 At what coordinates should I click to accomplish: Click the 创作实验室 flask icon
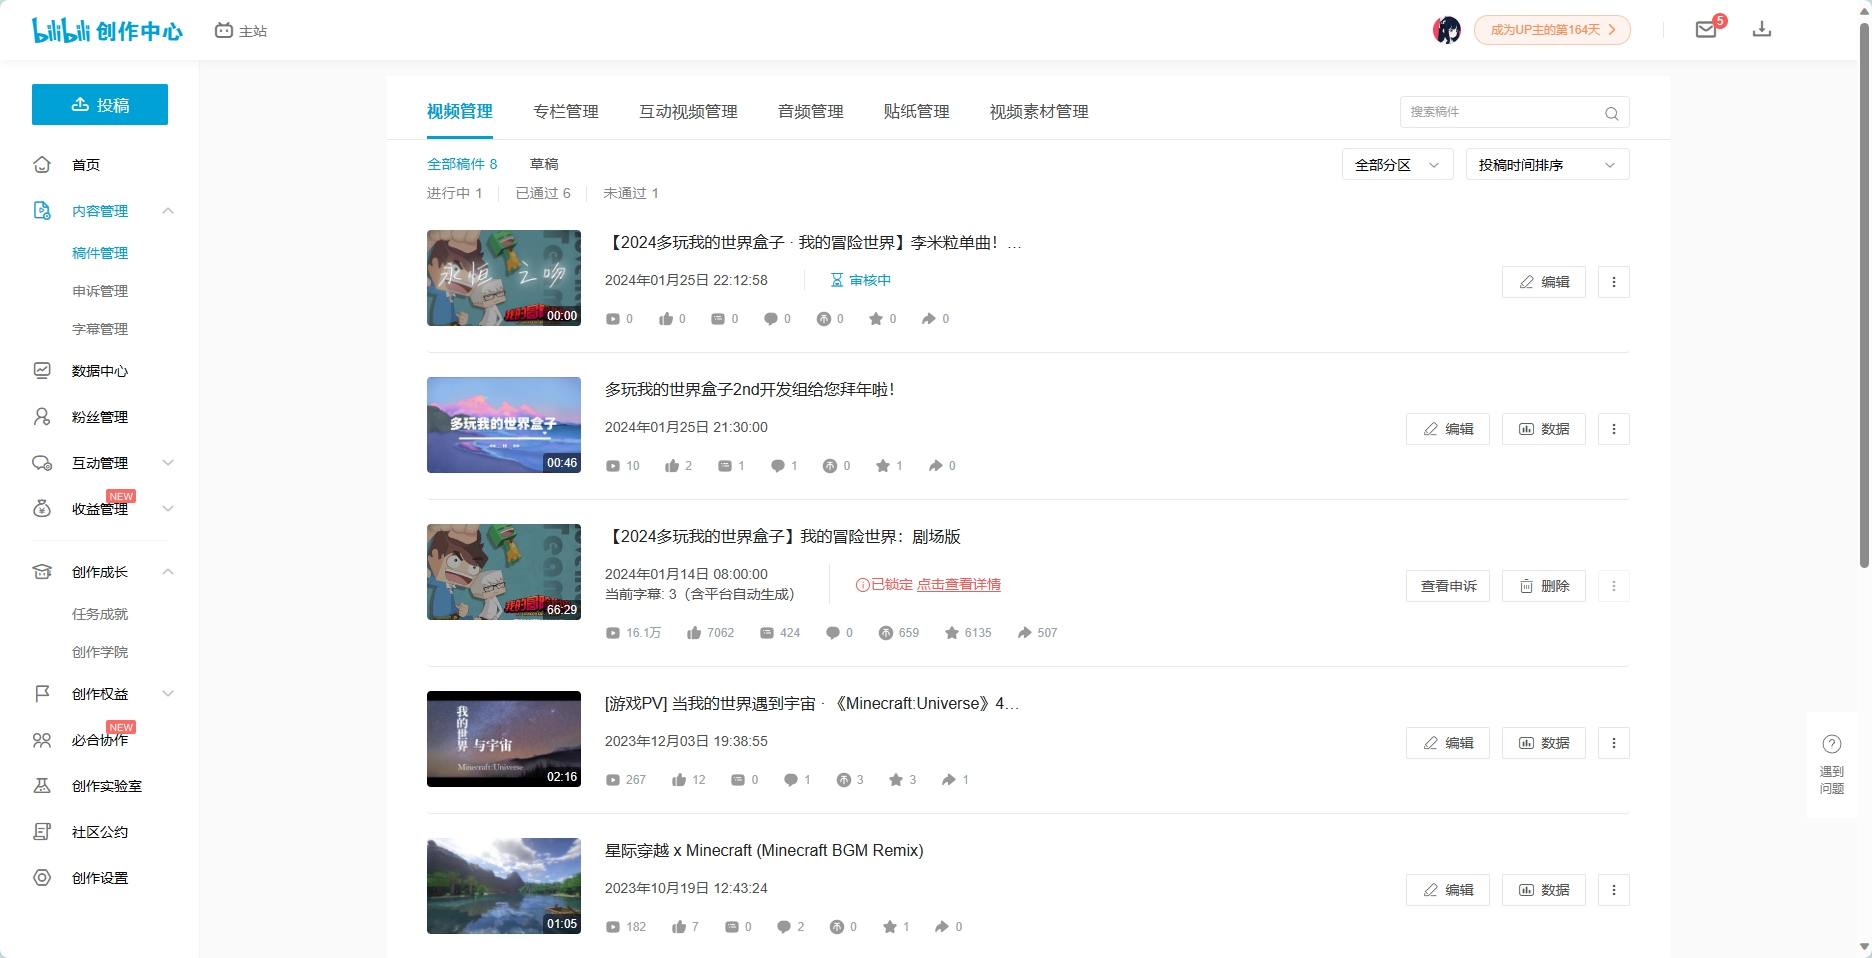[42, 786]
